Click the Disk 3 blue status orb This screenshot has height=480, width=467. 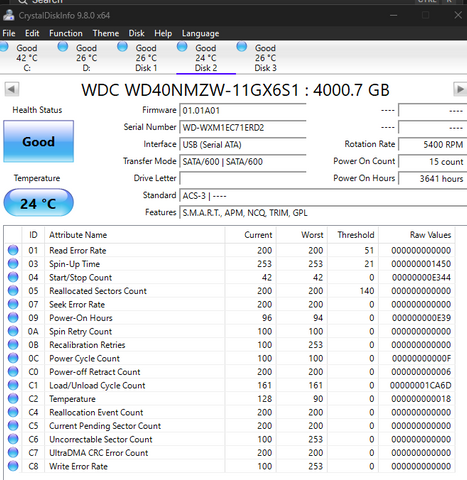[242, 46]
